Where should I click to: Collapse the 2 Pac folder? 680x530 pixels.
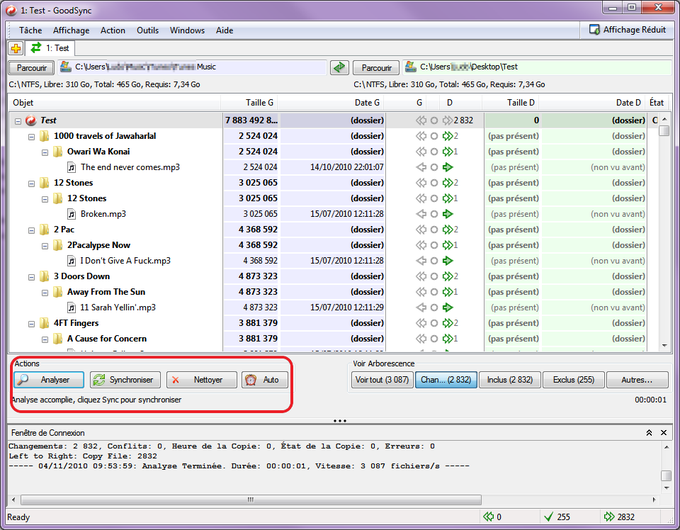click(x=31, y=230)
